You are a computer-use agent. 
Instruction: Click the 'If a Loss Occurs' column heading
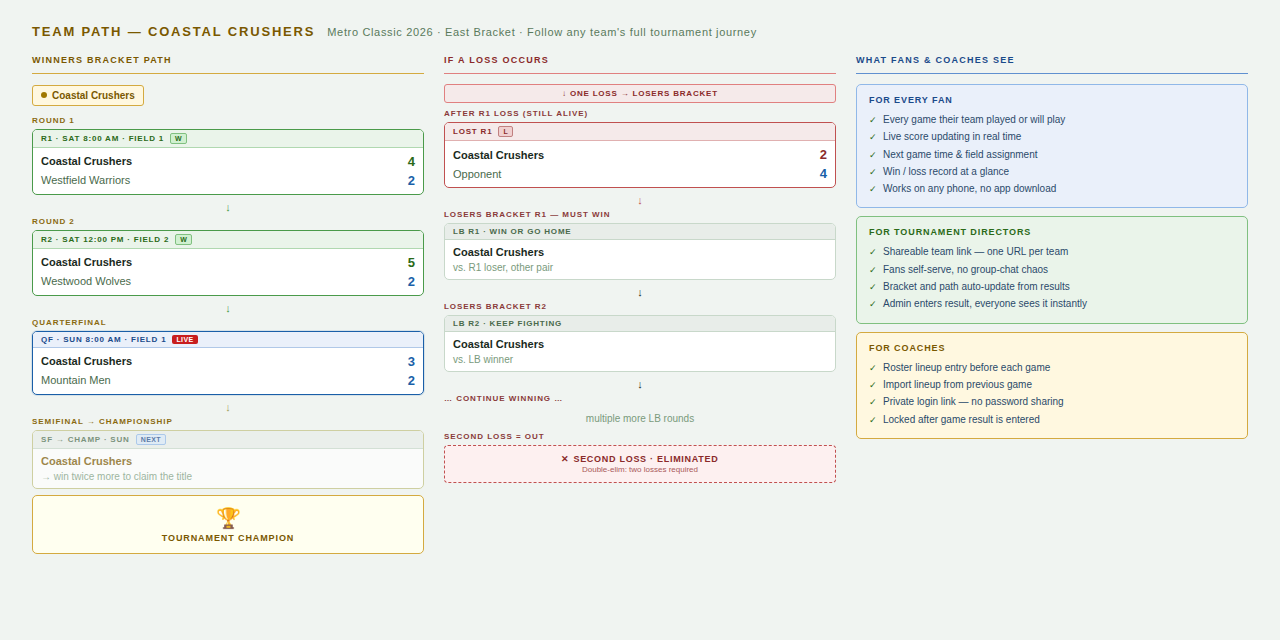[x=497, y=60]
